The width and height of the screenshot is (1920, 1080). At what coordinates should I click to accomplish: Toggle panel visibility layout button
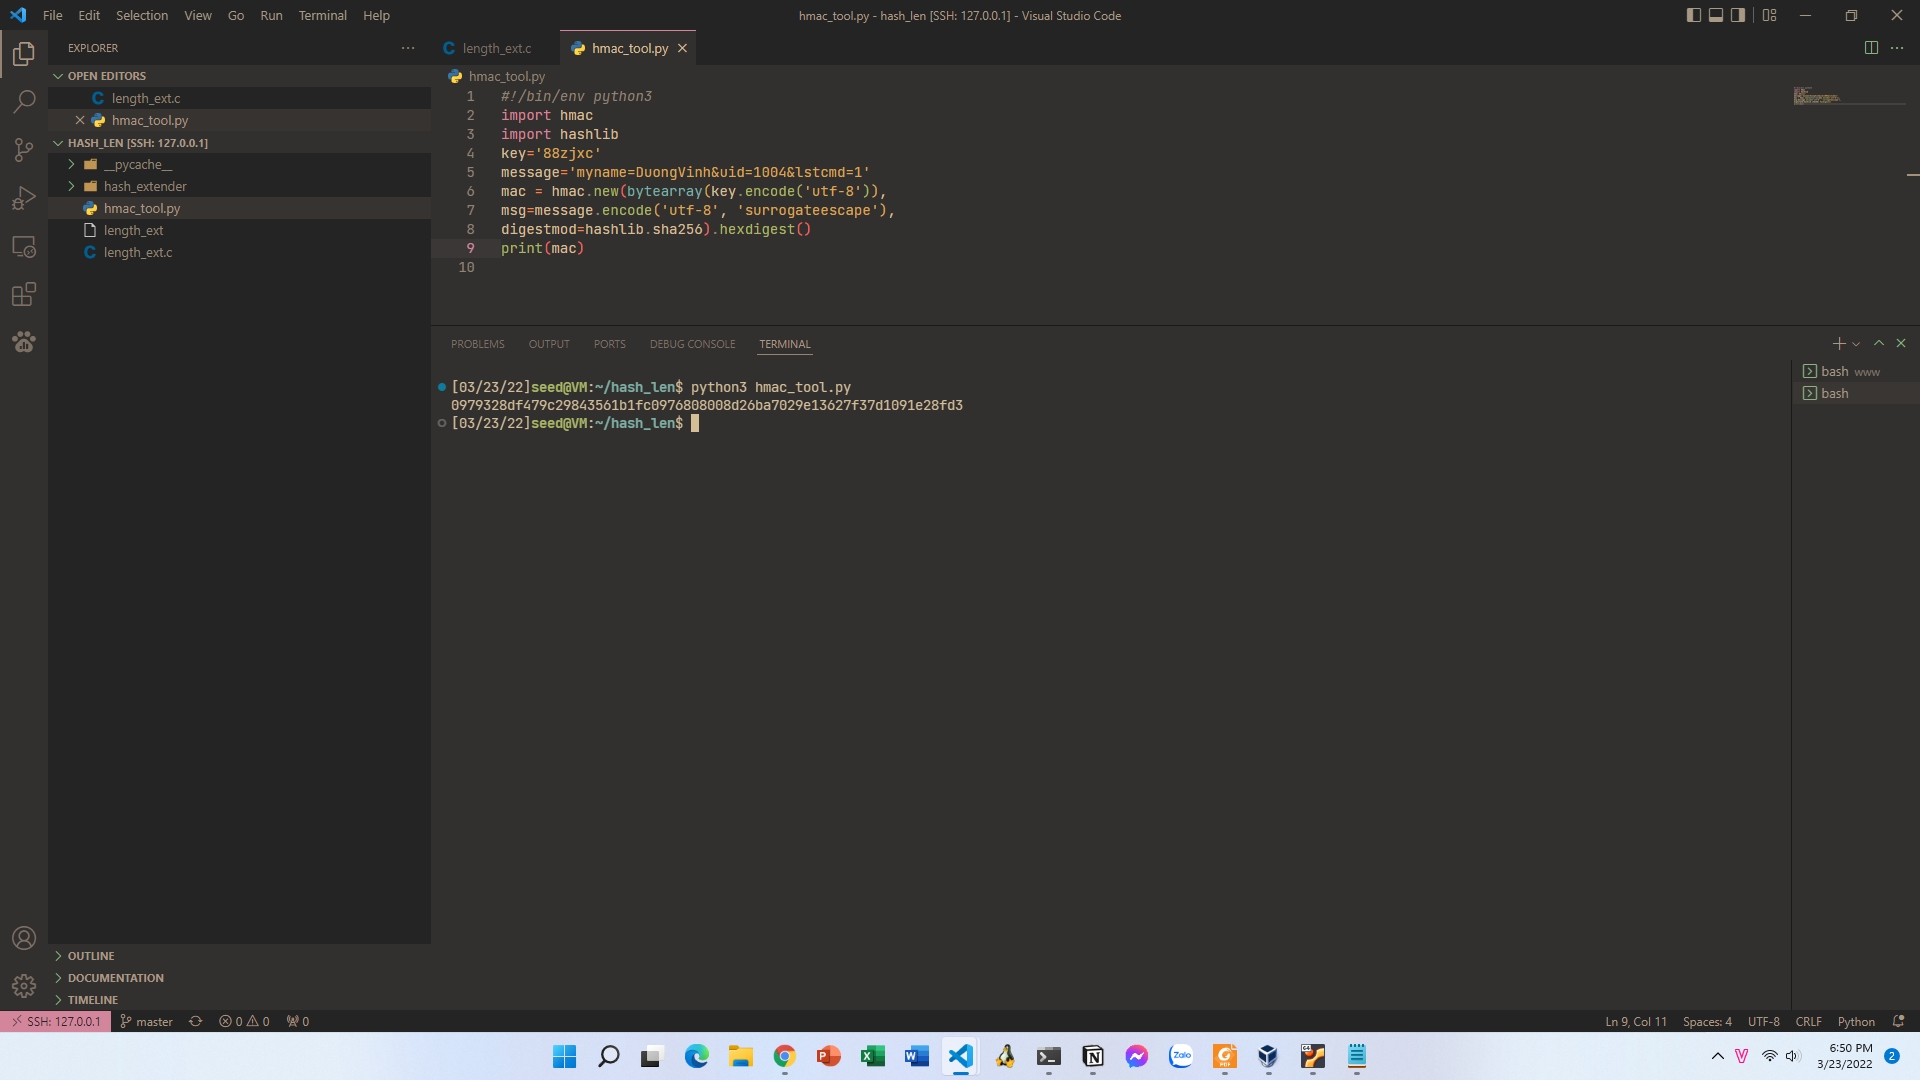(x=1716, y=15)
